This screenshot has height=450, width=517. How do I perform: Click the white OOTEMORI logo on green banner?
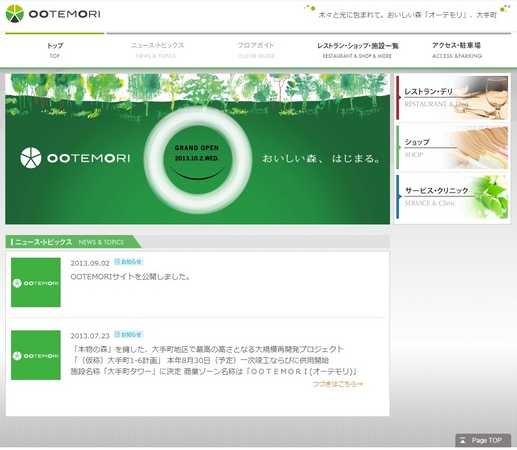point(75,158)
